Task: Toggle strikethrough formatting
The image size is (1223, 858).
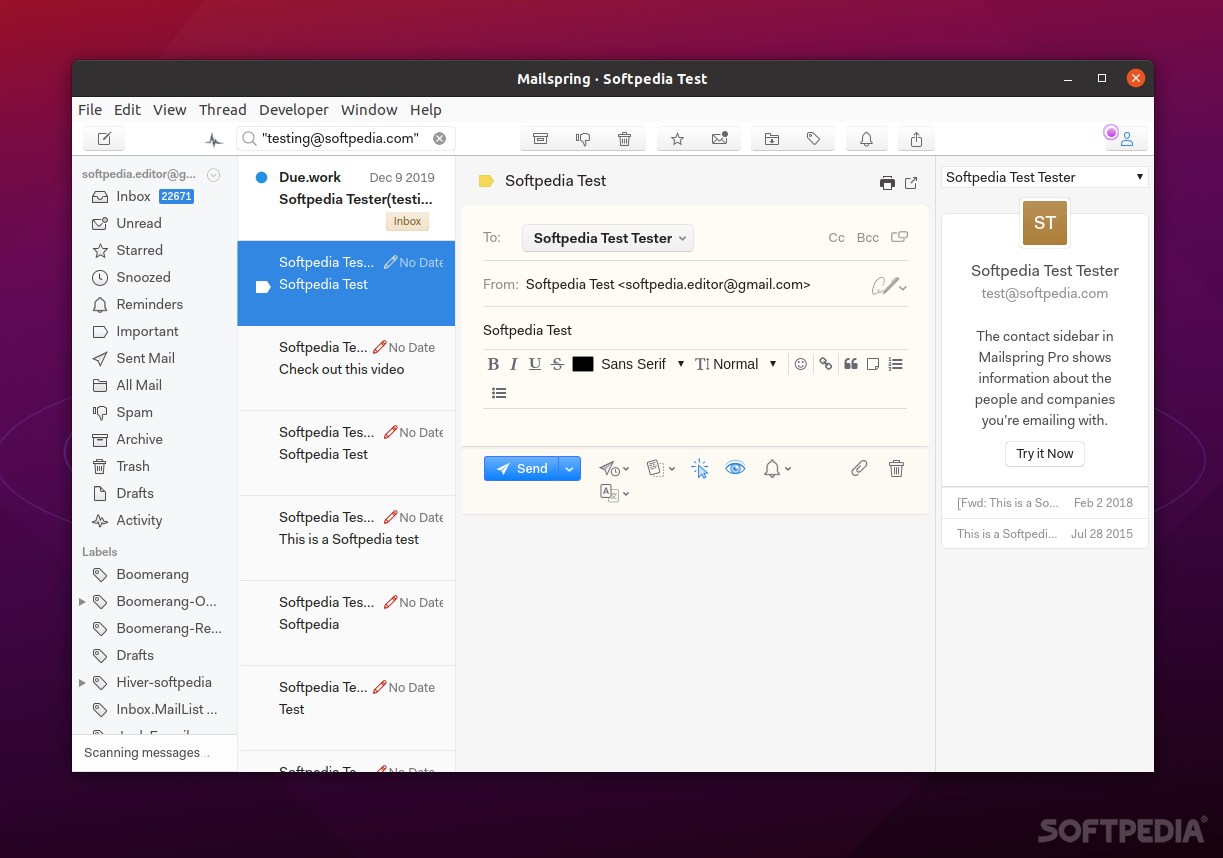Action: (x=558, y=364)
